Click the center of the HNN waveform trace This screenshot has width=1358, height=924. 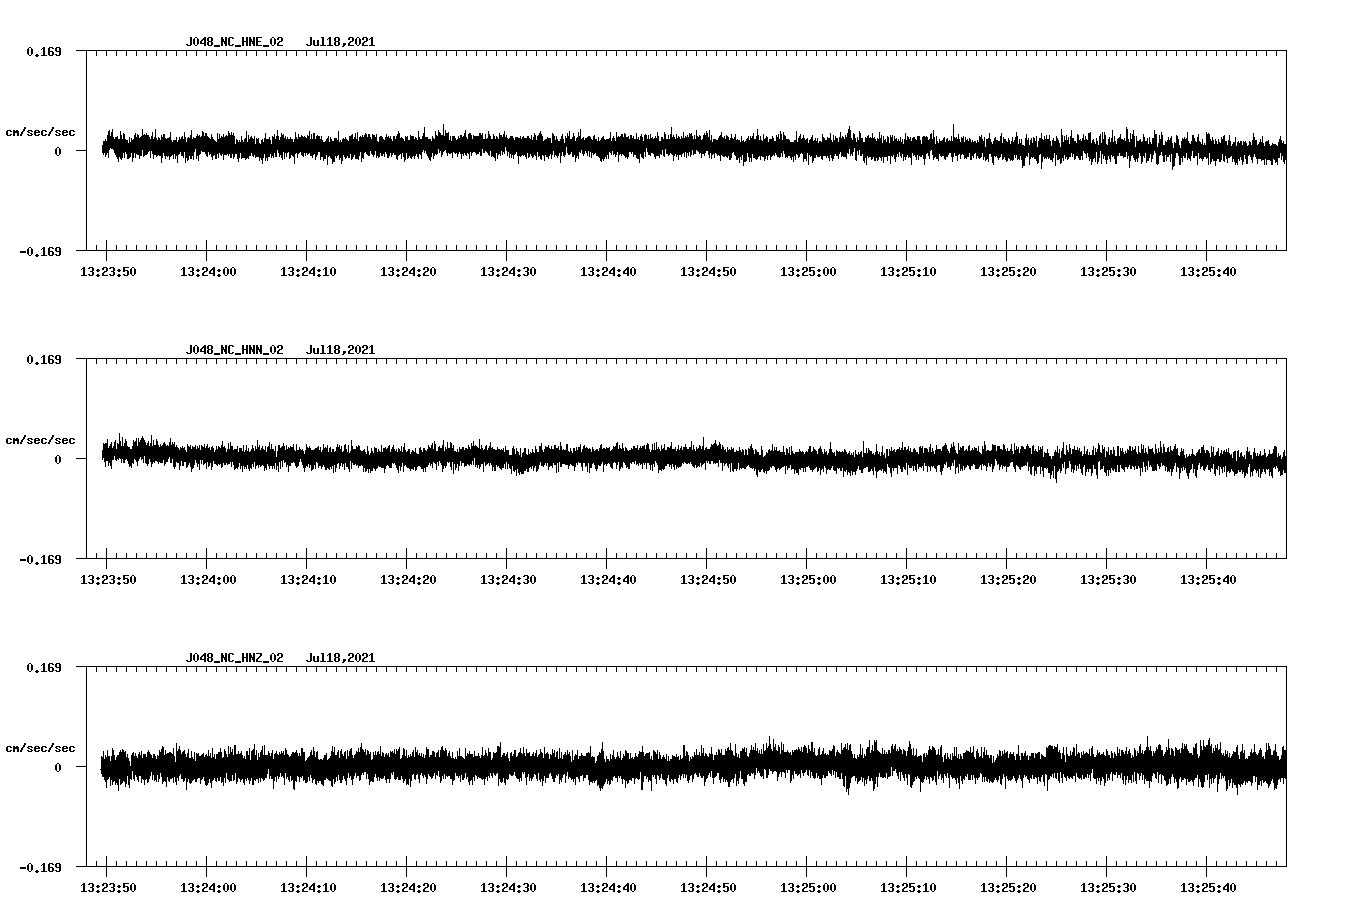pos(690,459)
